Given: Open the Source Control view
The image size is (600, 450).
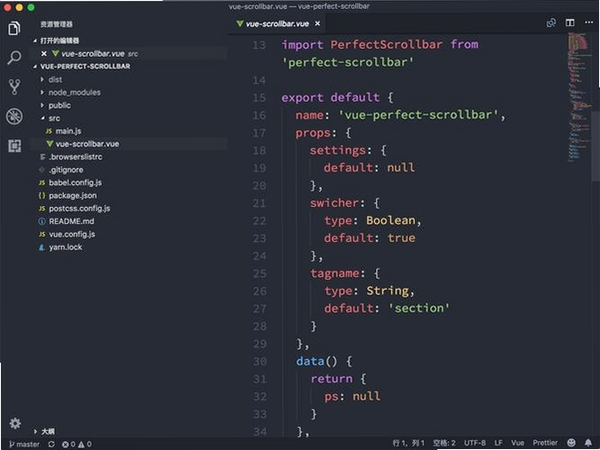Looking at the screenshot, I should click(x=14, y=87).
